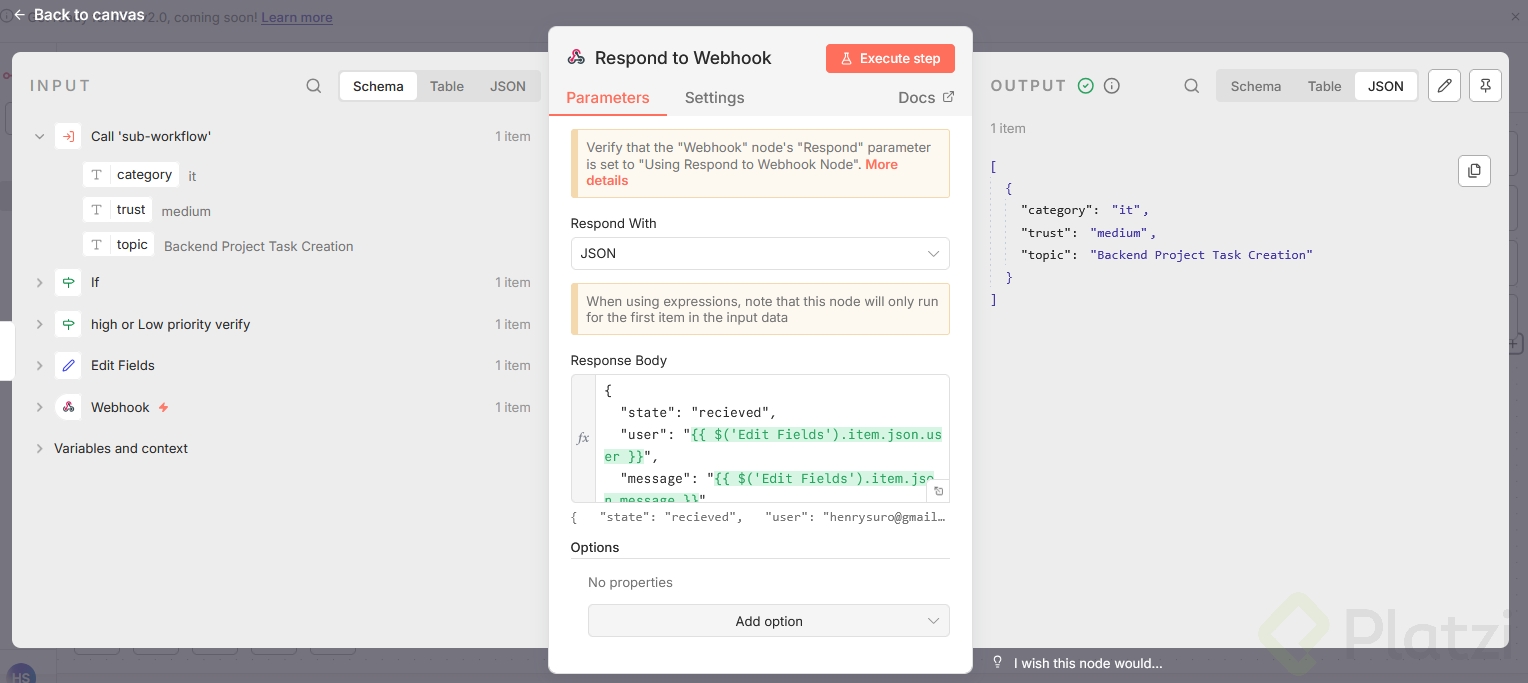Click the fx expression icon beside Response Body
This screenshot has width=1528, height=683.
(x=583, y=438)
